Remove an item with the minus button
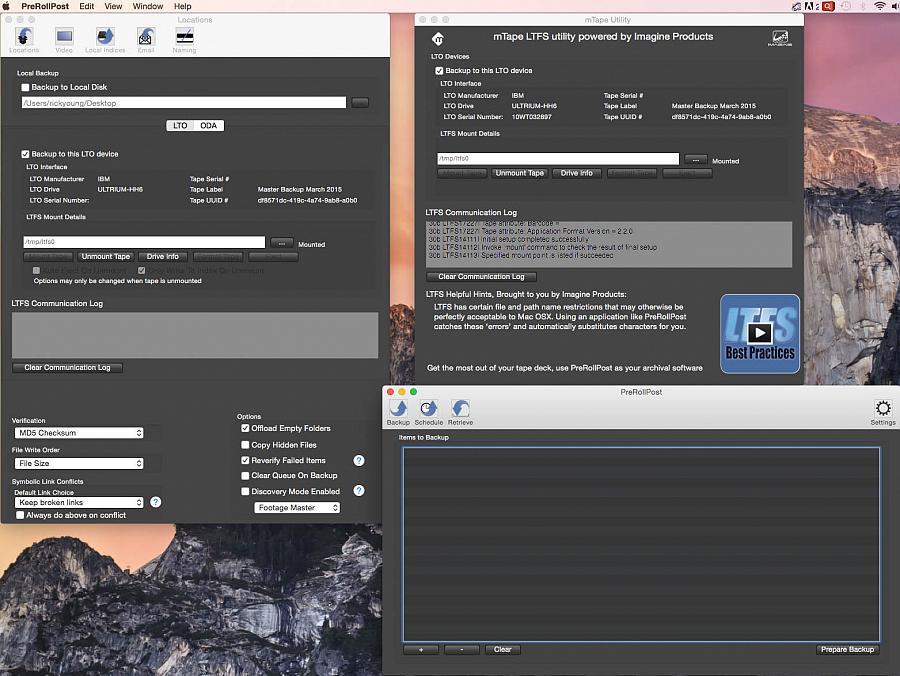Viewport: 900px width, 676px height. click(461, 650)
